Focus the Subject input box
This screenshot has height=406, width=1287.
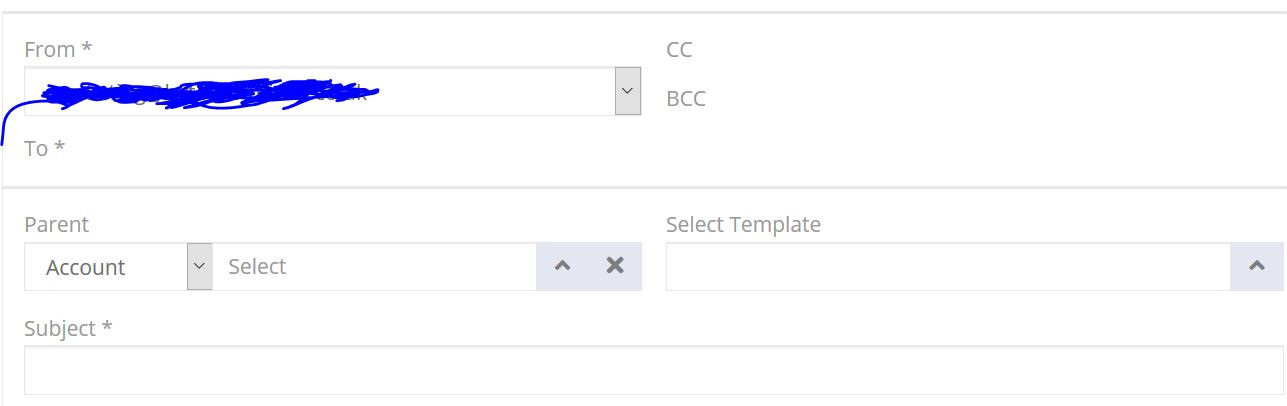tap(653, 370)
